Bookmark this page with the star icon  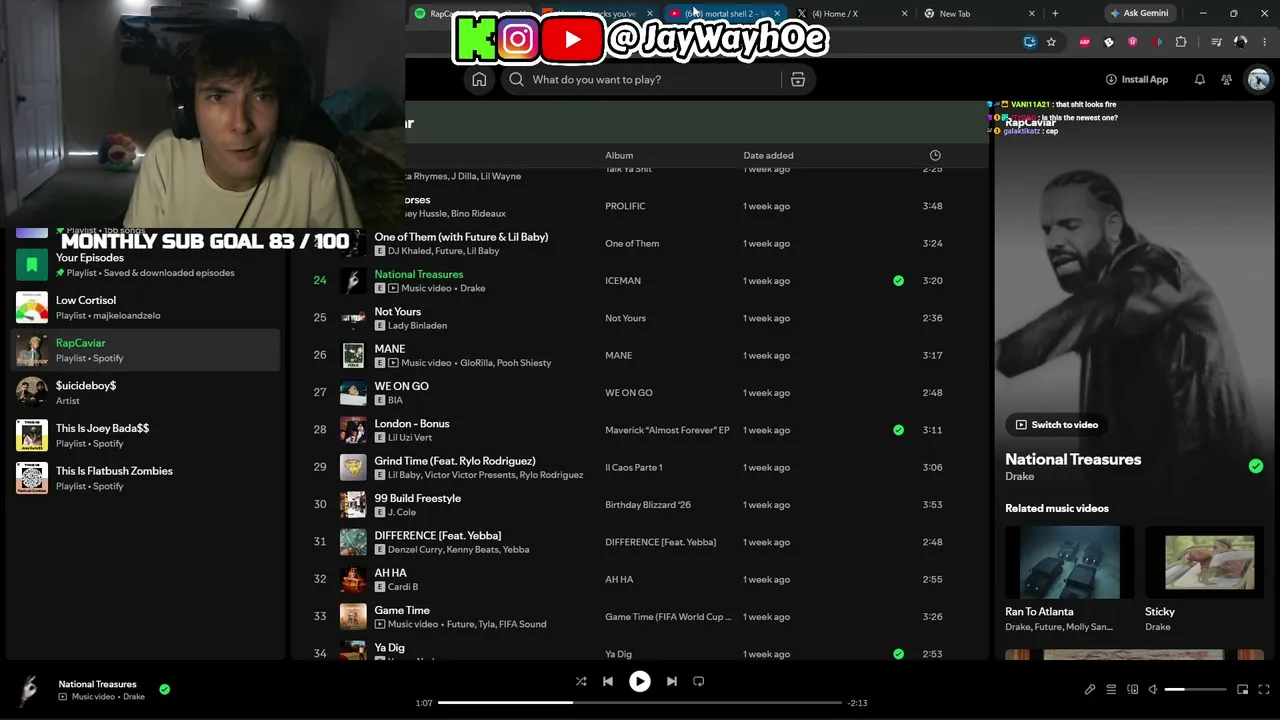coord(1051,42)
